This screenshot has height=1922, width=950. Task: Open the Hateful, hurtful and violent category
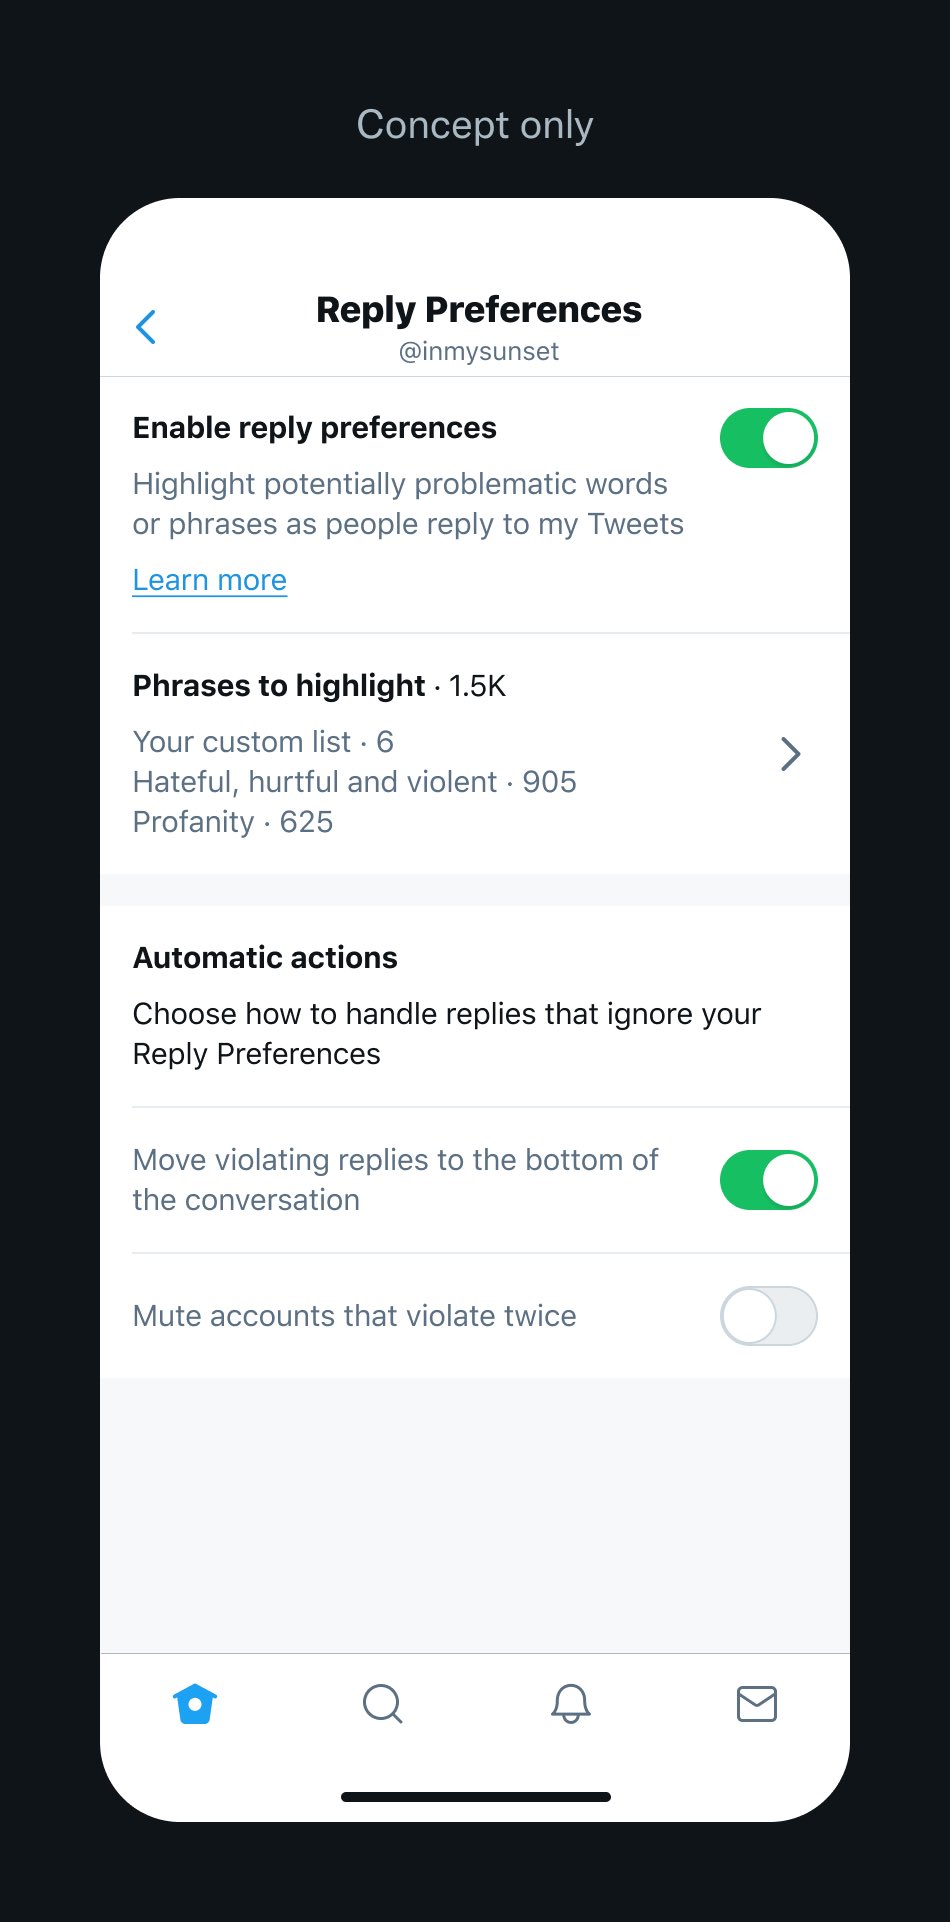tap(354, 781)
